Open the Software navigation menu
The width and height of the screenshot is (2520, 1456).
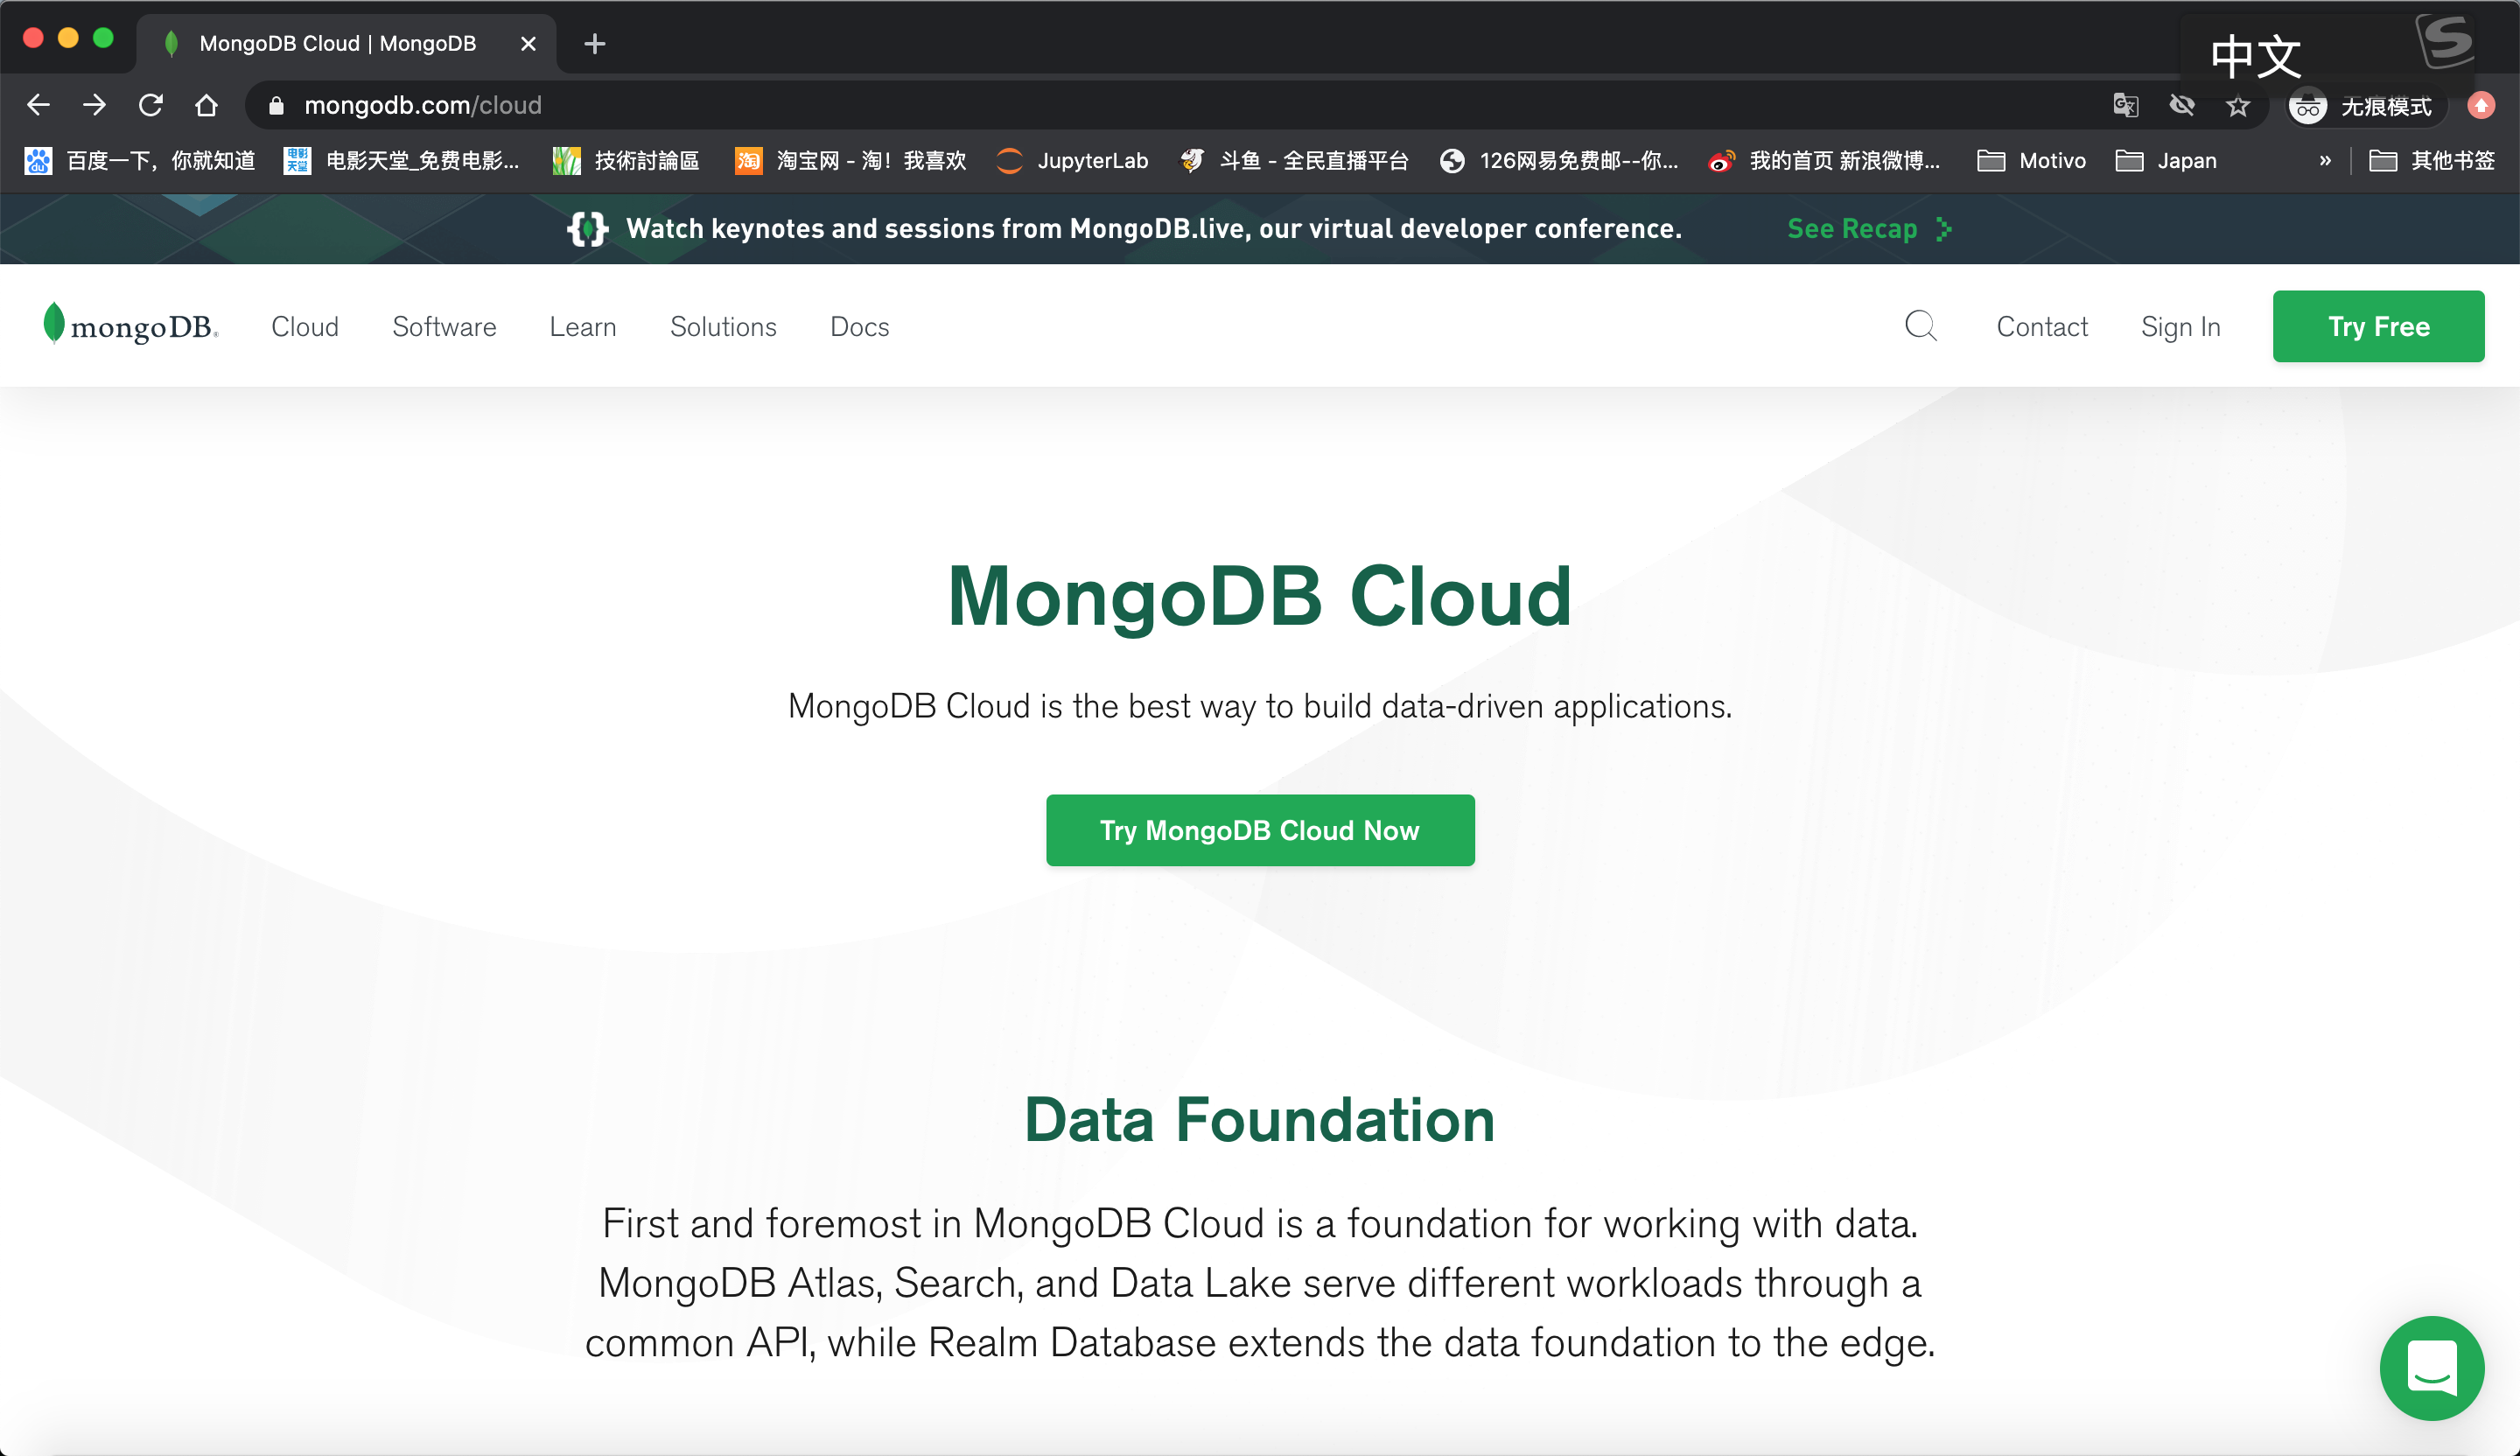click(x=444, y=326)
